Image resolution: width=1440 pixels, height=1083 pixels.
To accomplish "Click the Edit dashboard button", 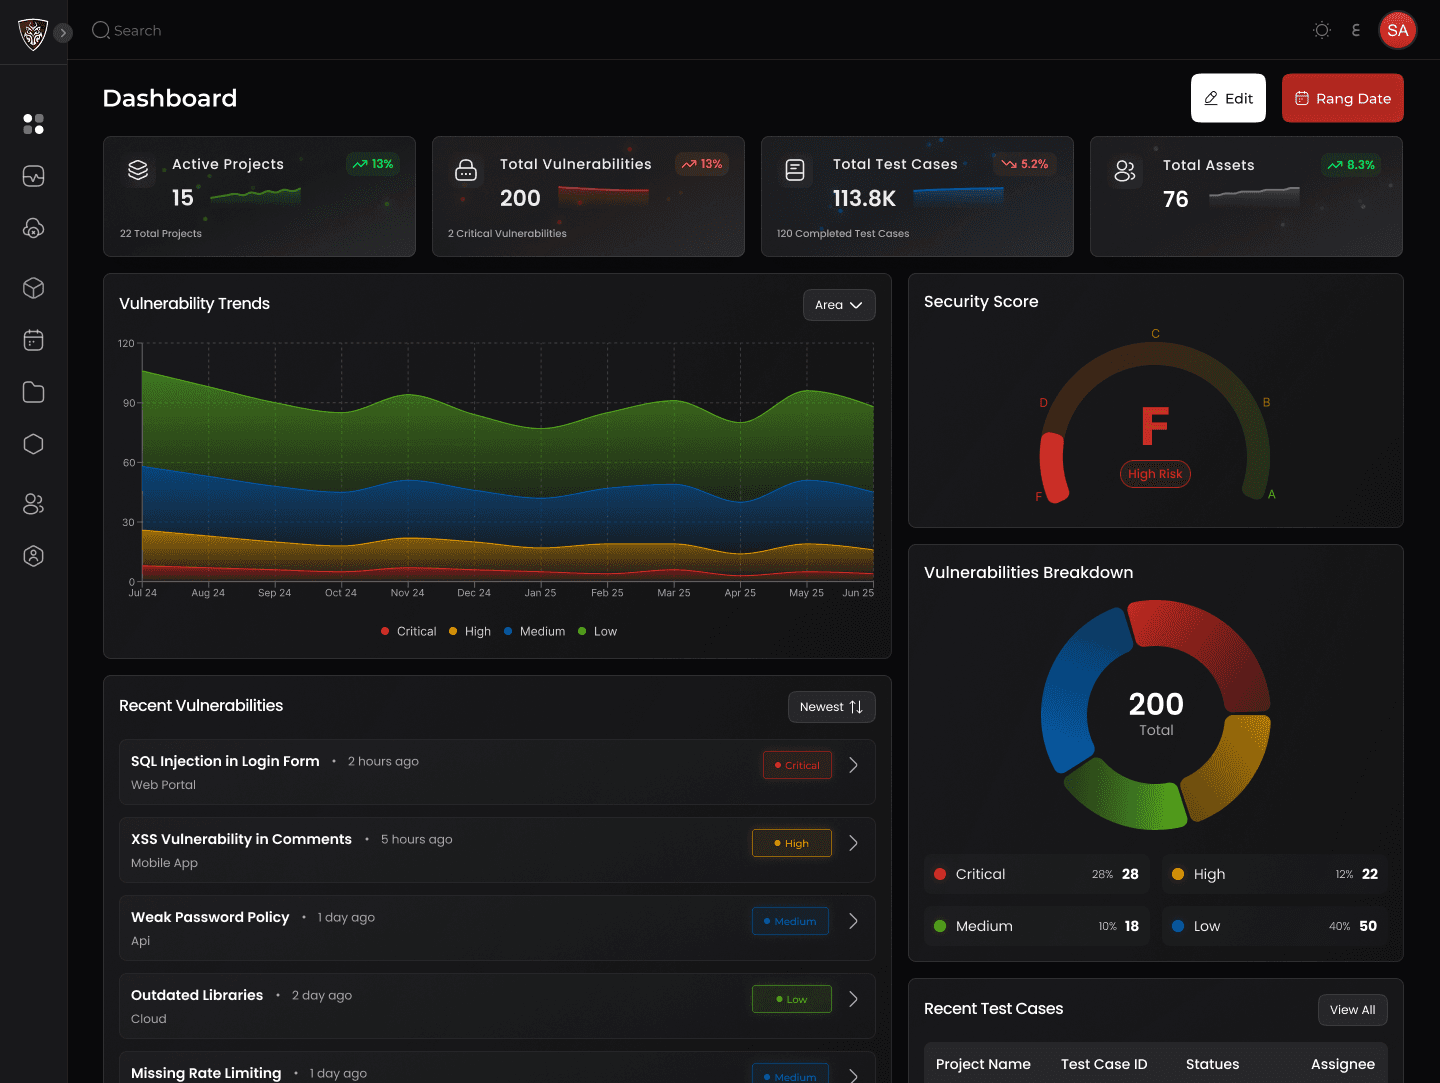I will coord(1228,98).
